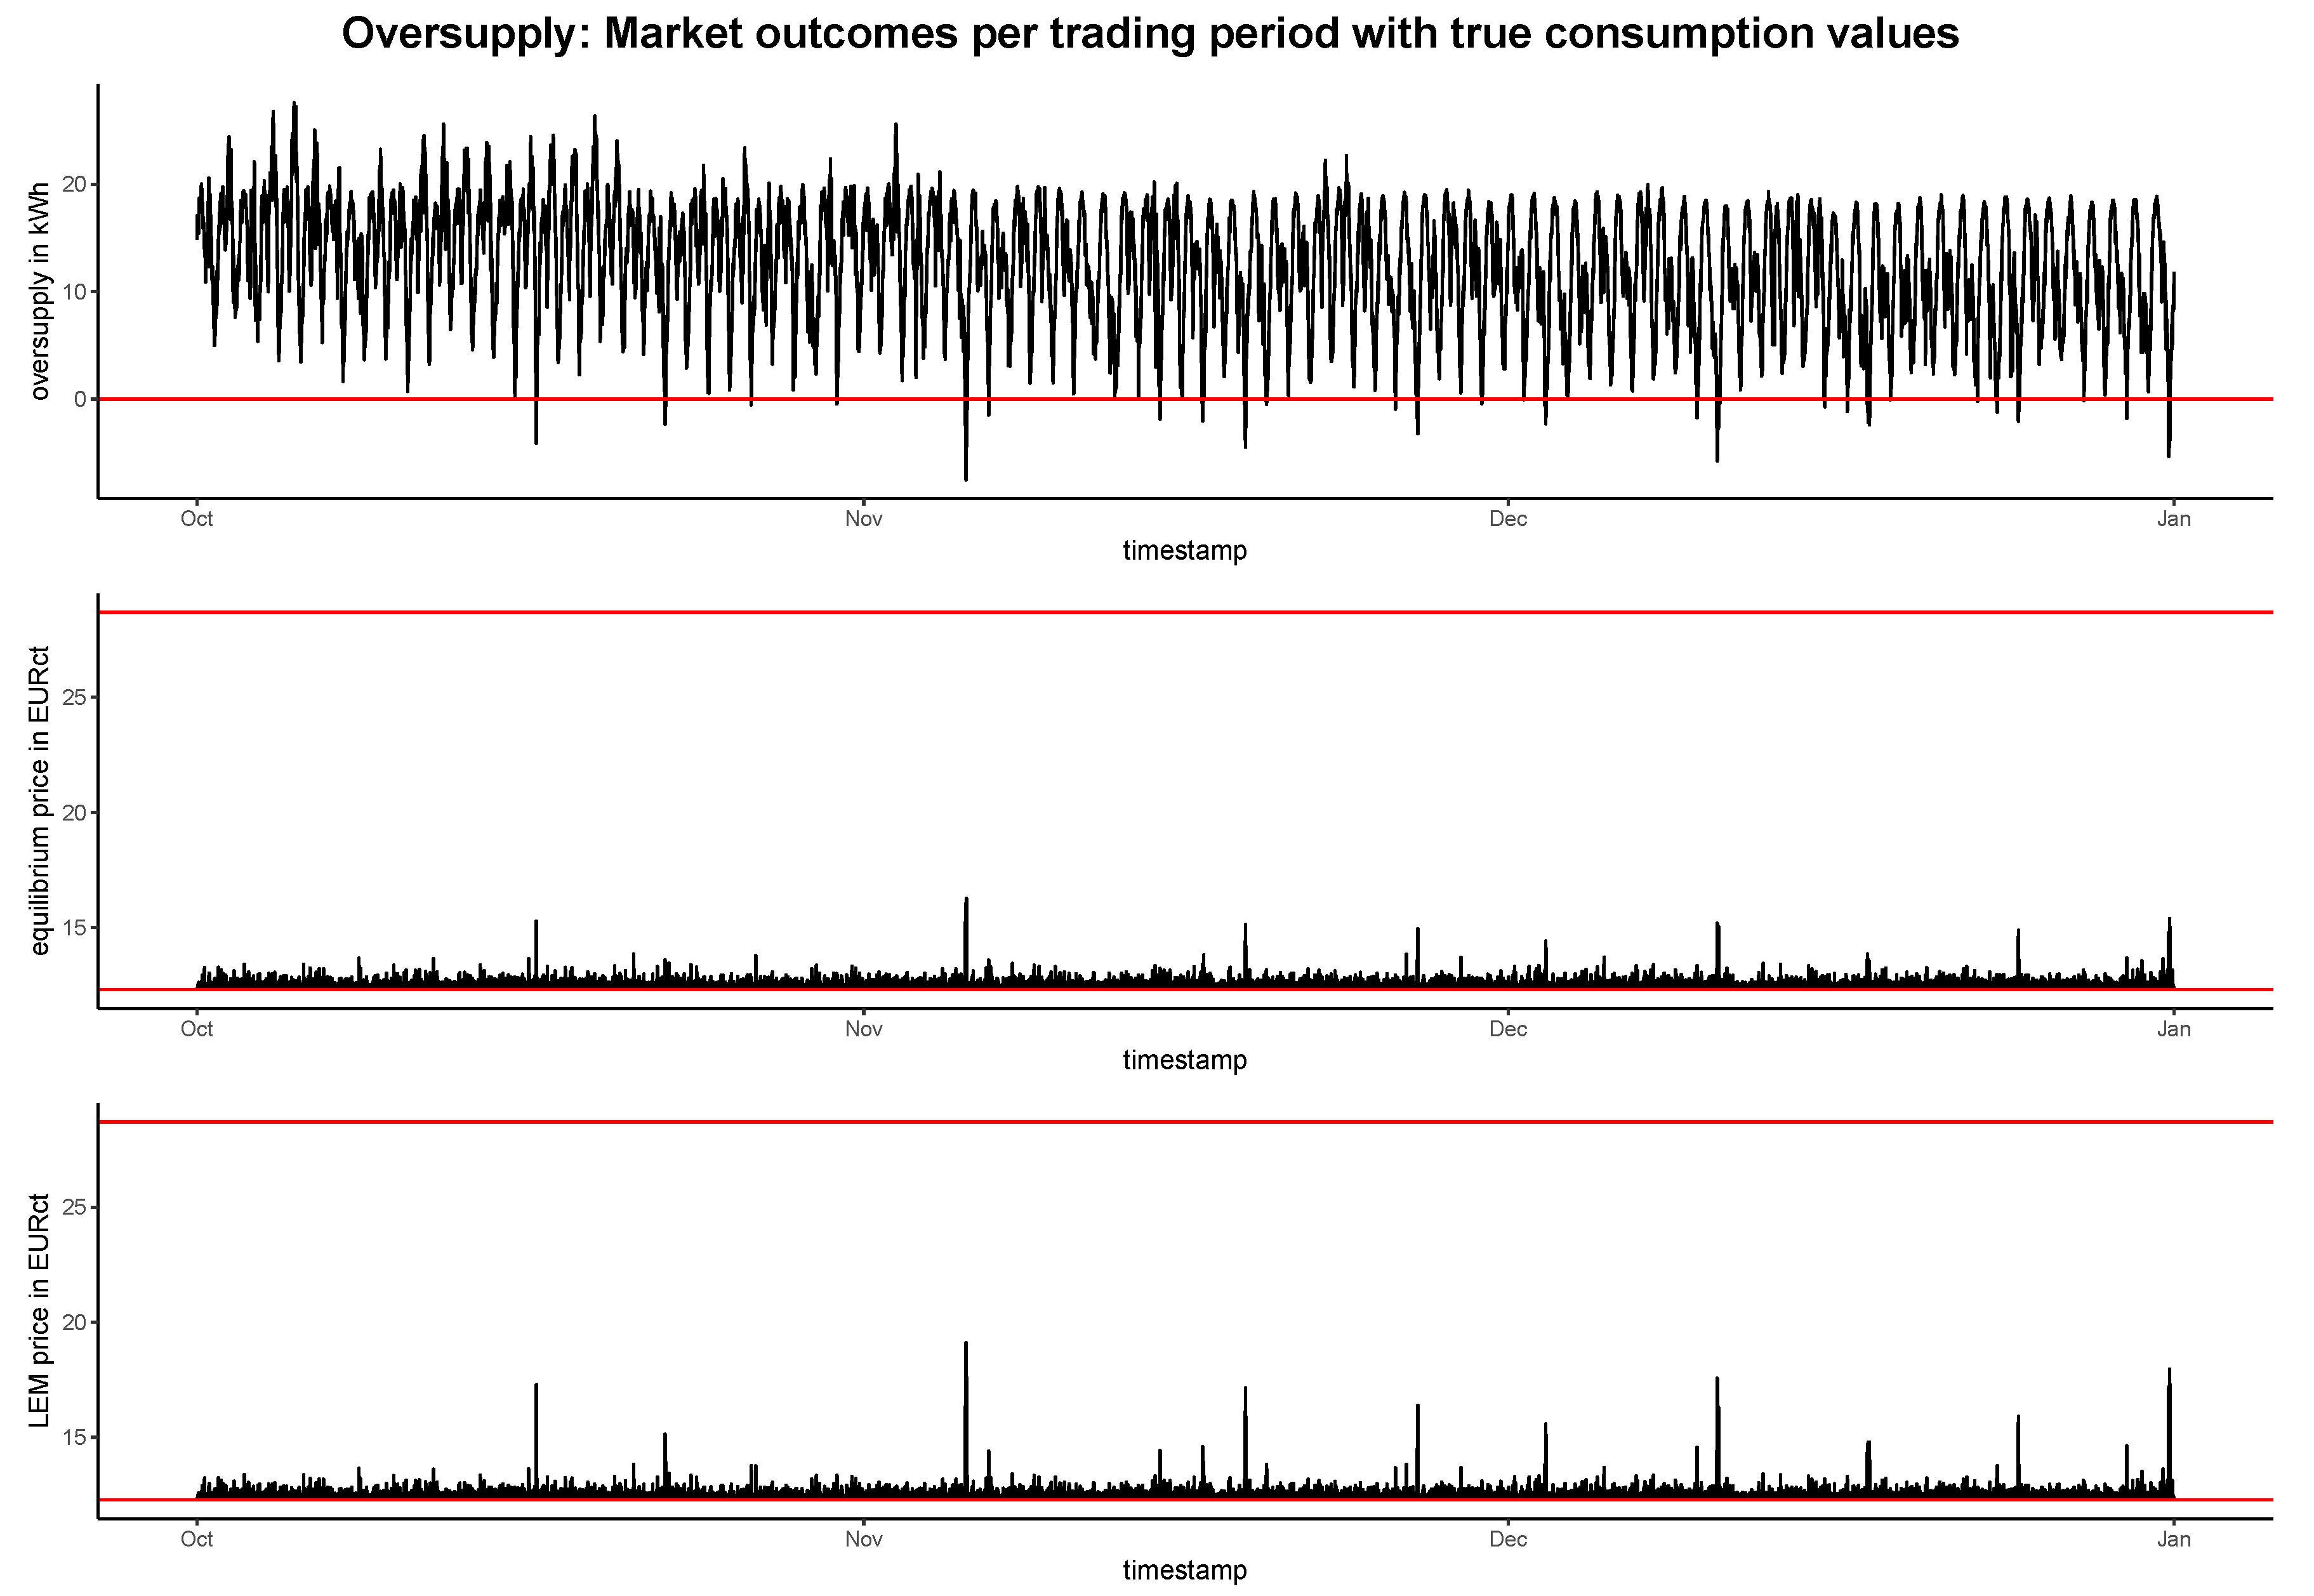Click the timestamp label under the middle chart
This screenshot has height=1596, width=2314.
click(x=1184, y=1060)
